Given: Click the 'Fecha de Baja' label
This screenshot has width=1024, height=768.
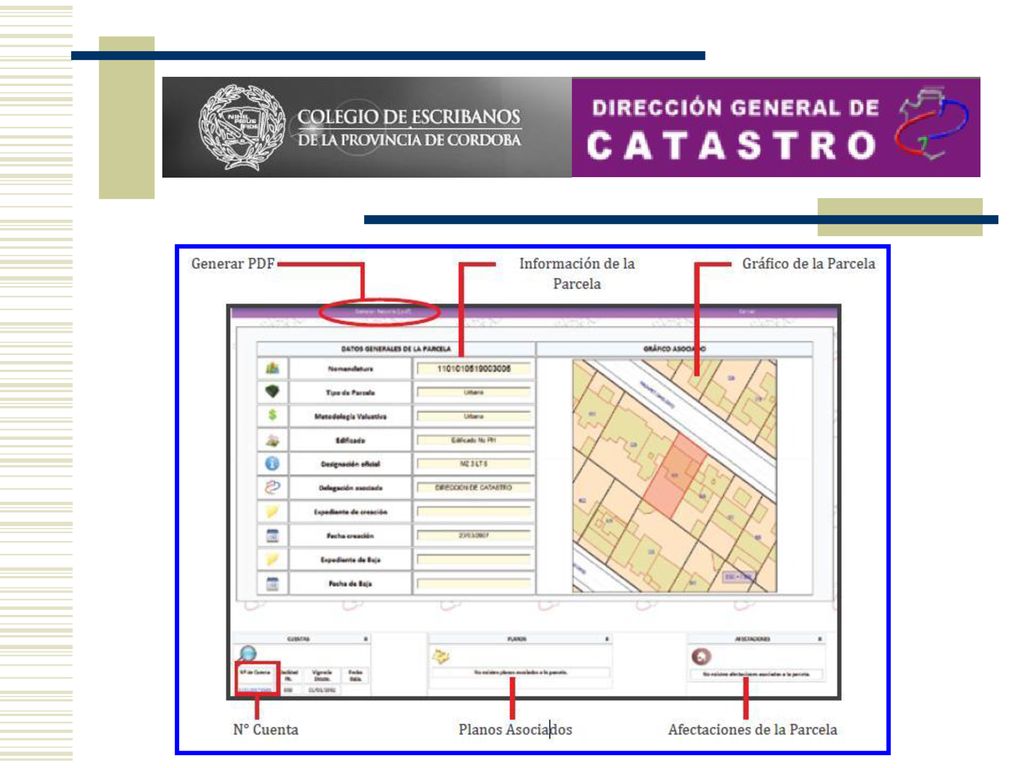Looking at the screenshot, I should [351, 583].
